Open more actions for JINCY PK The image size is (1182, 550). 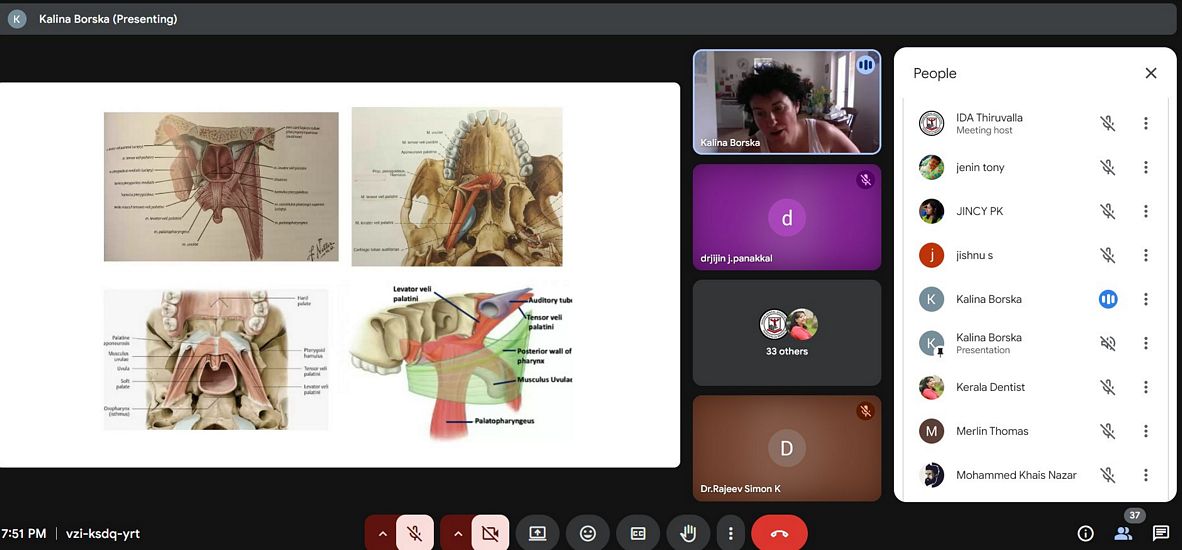1146,211
